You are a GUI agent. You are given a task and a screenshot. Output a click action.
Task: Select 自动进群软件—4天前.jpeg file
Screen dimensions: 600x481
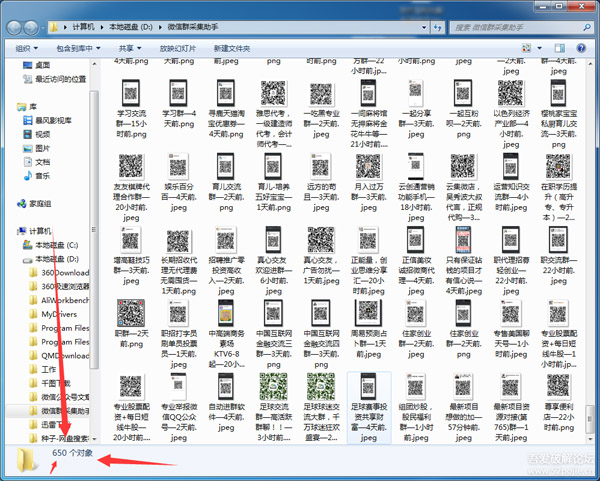click(226, 403)
